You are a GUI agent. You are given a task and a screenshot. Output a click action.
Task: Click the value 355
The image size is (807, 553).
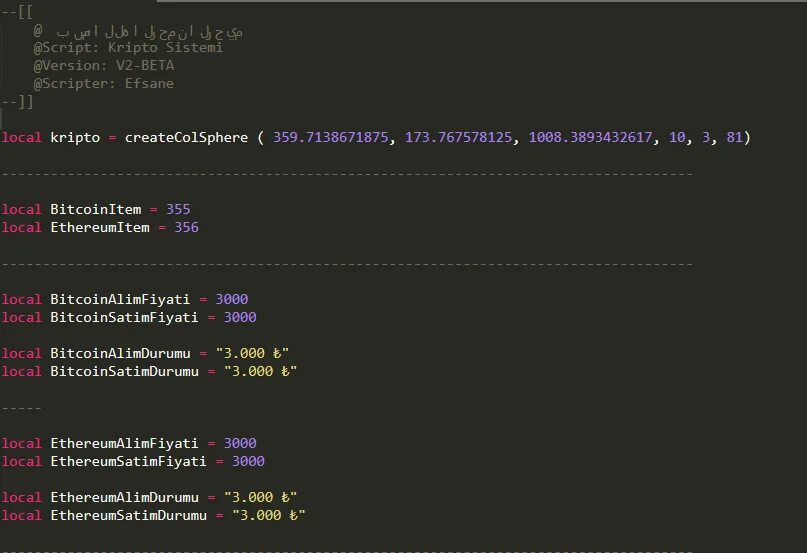pyautogui.click(x=178, y=210)
